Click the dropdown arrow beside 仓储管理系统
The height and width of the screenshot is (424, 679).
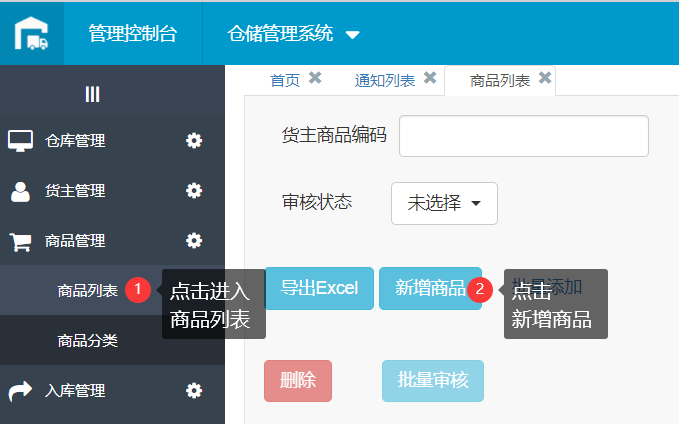352,35
